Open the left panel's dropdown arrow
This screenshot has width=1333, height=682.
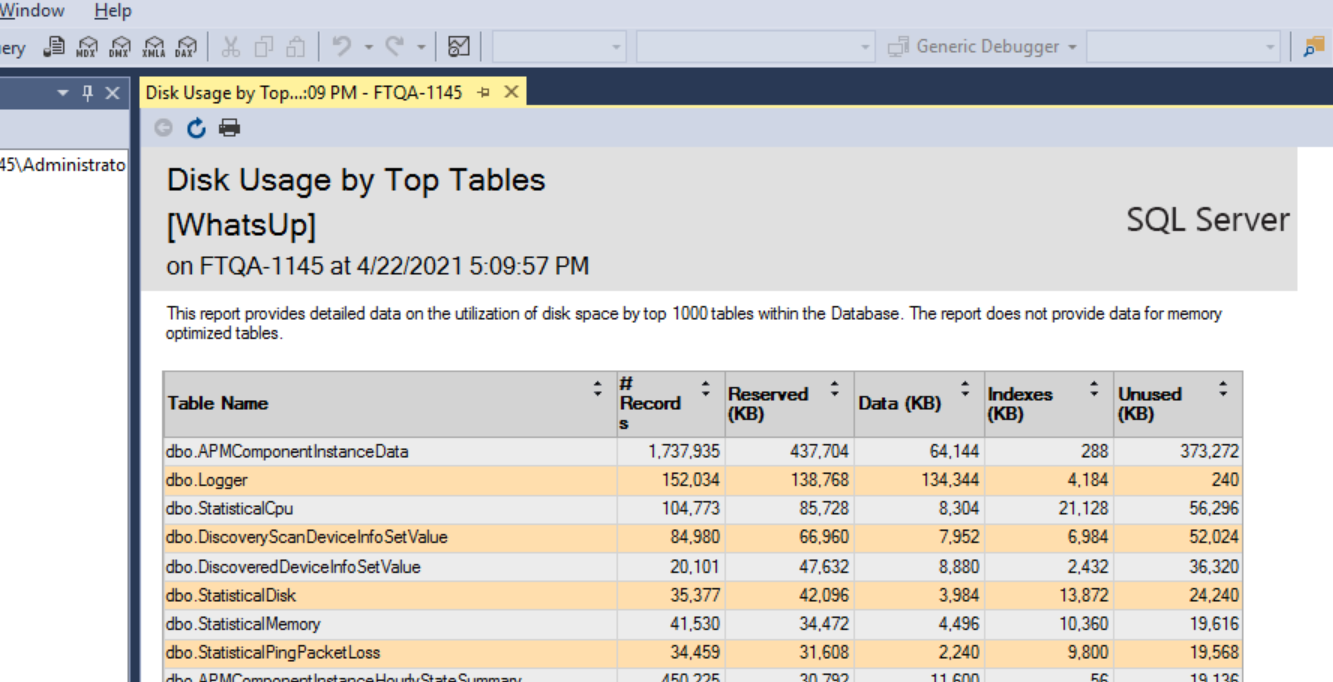pyautogui.click(x=62, y=91)
